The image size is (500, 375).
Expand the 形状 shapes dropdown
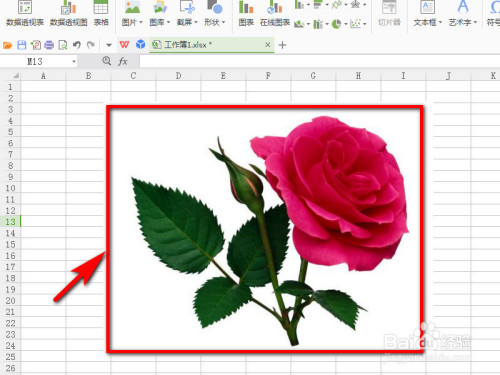click(224, 22)
